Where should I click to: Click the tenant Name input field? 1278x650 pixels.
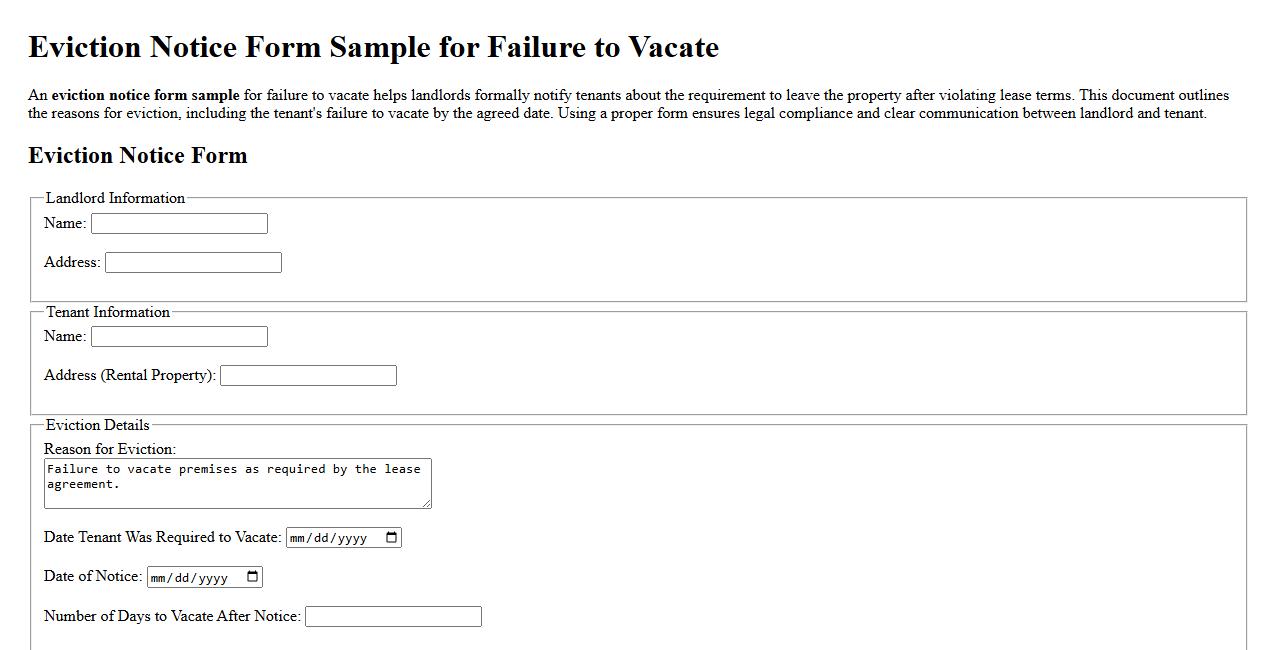click(x=178, y=336)
